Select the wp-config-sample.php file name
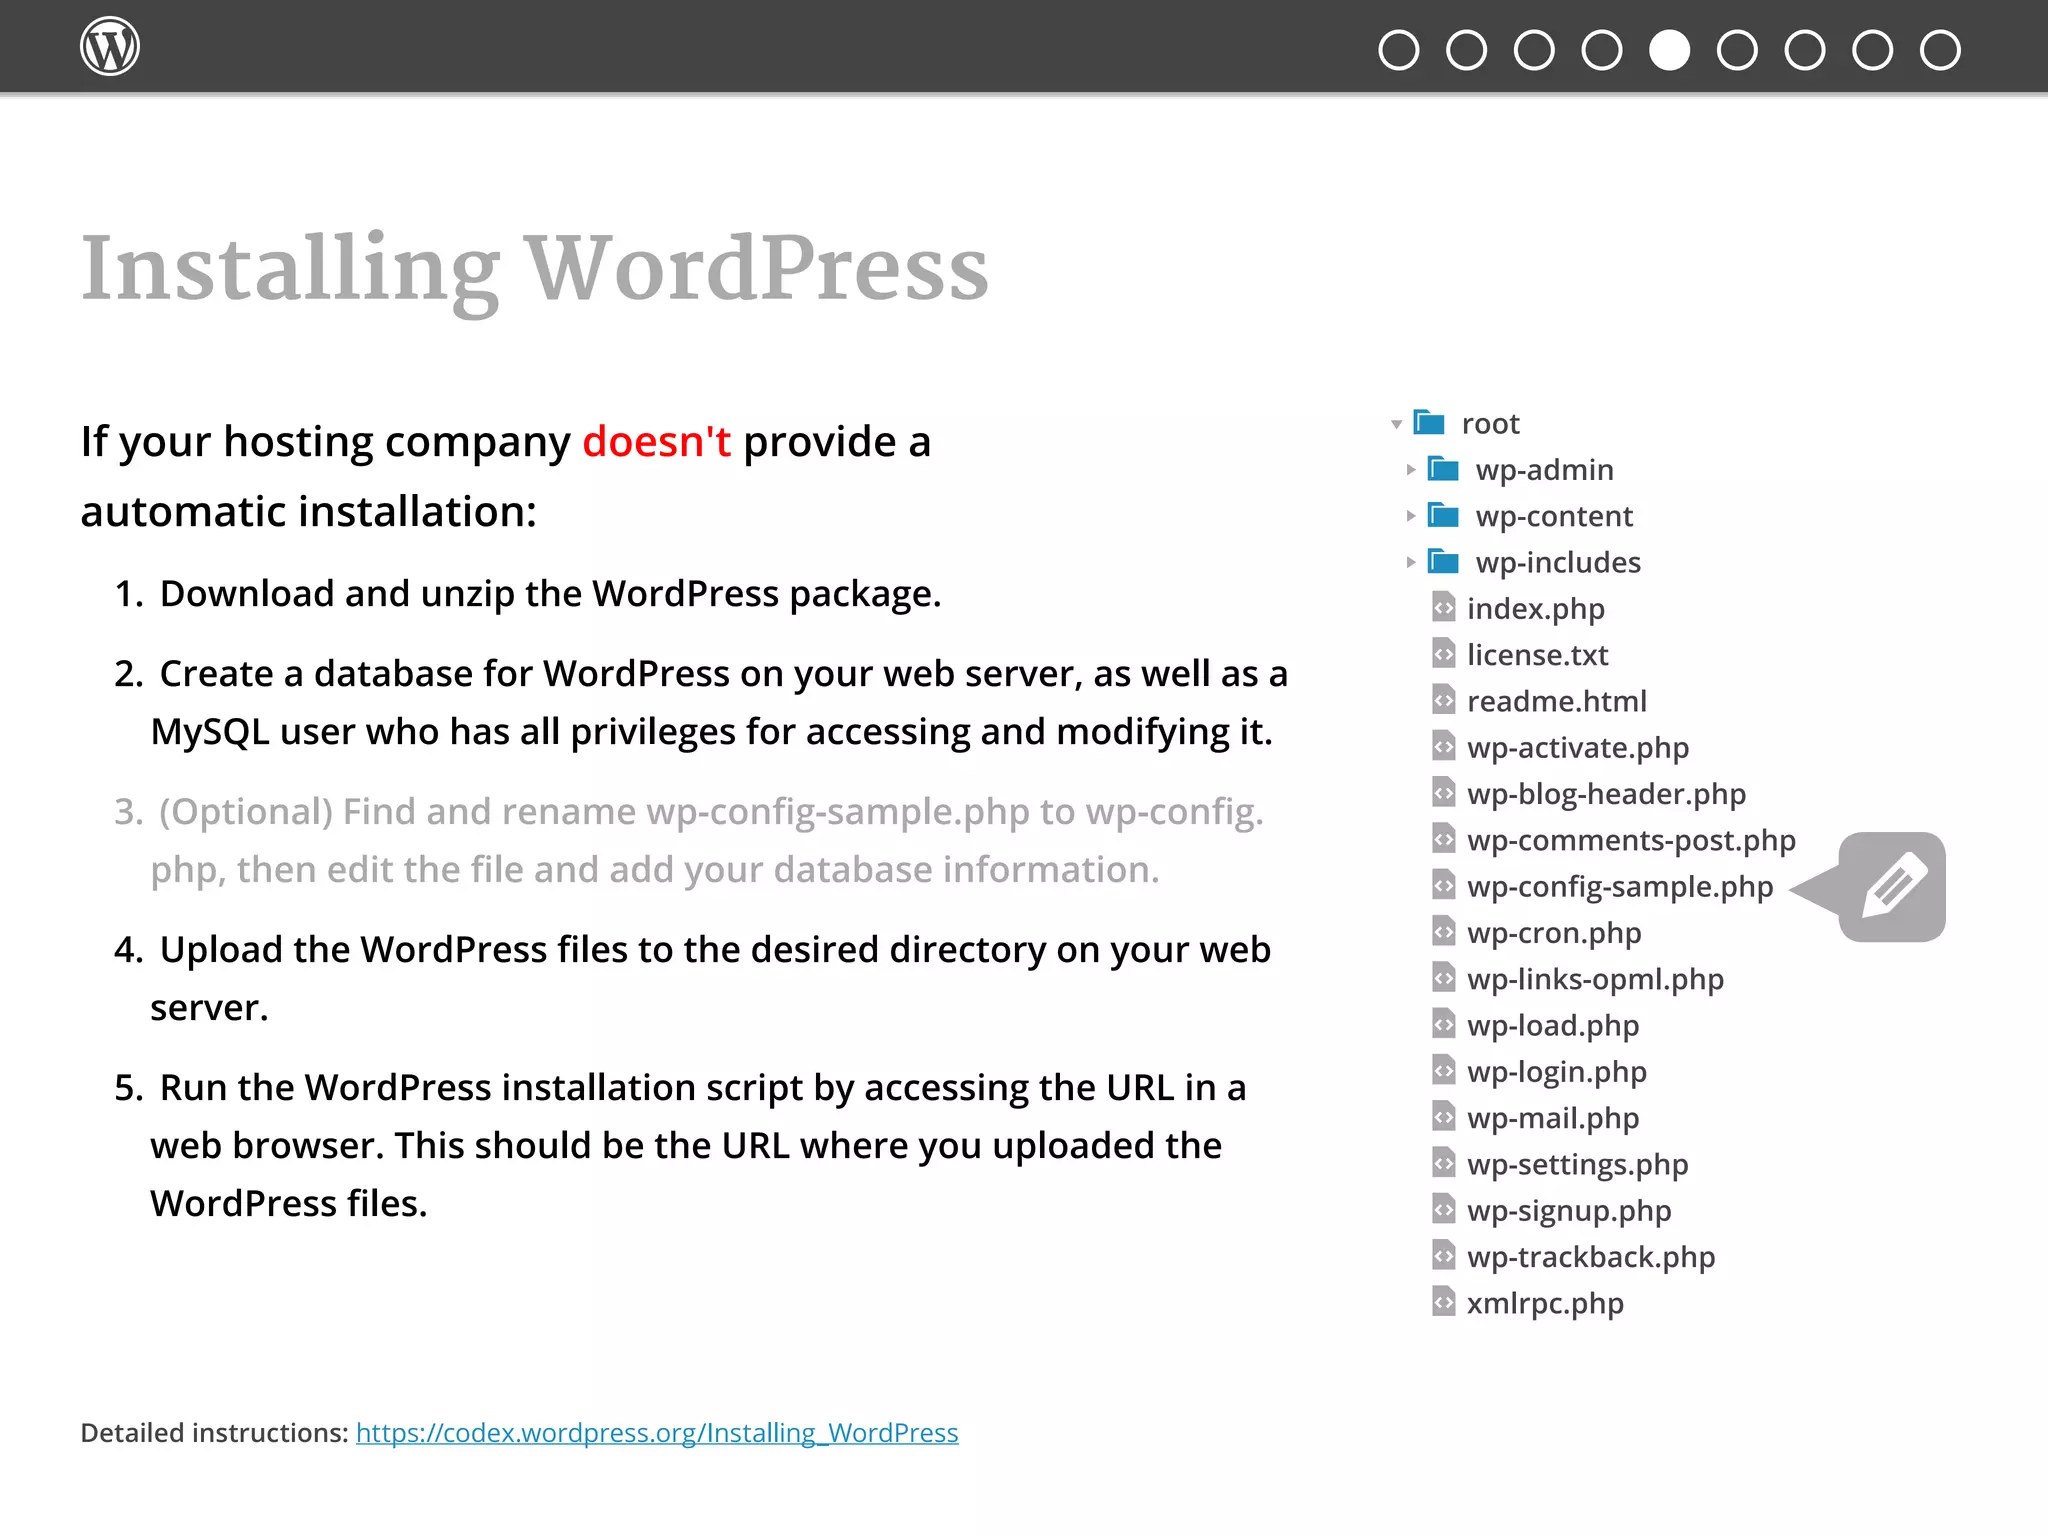Image resolution: width=2048 pixels, height=1536 pixels. (x=1619, y=887)
